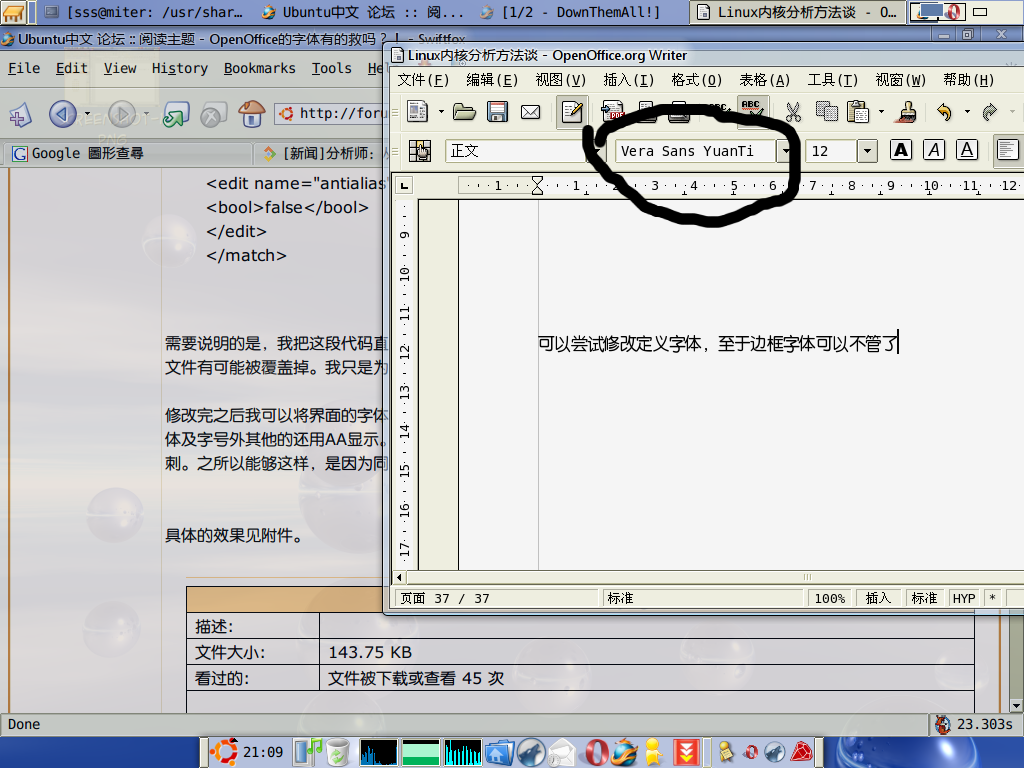Toggle AutoSpellcheck ABC button
The image size is (1024, 768).
click(752, 111)
